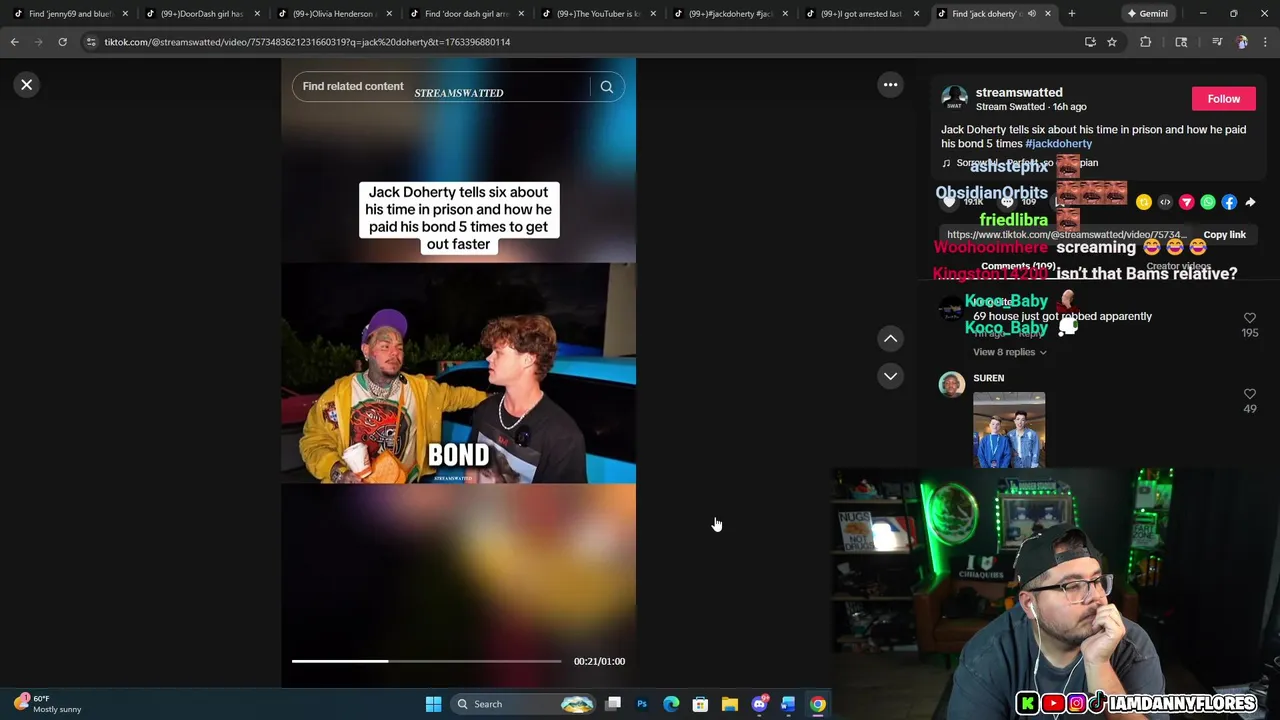
Task: Click the playing video frame to pause
Action: tap(458, 372)
